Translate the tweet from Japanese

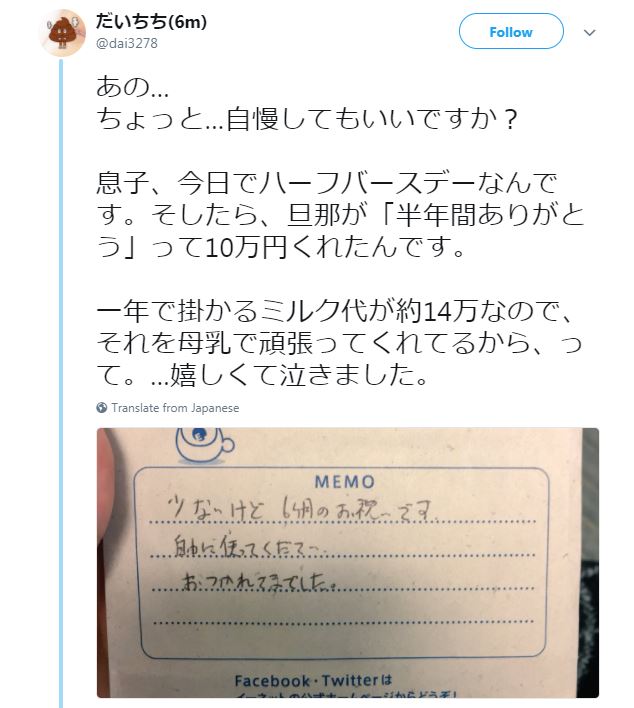175,408
